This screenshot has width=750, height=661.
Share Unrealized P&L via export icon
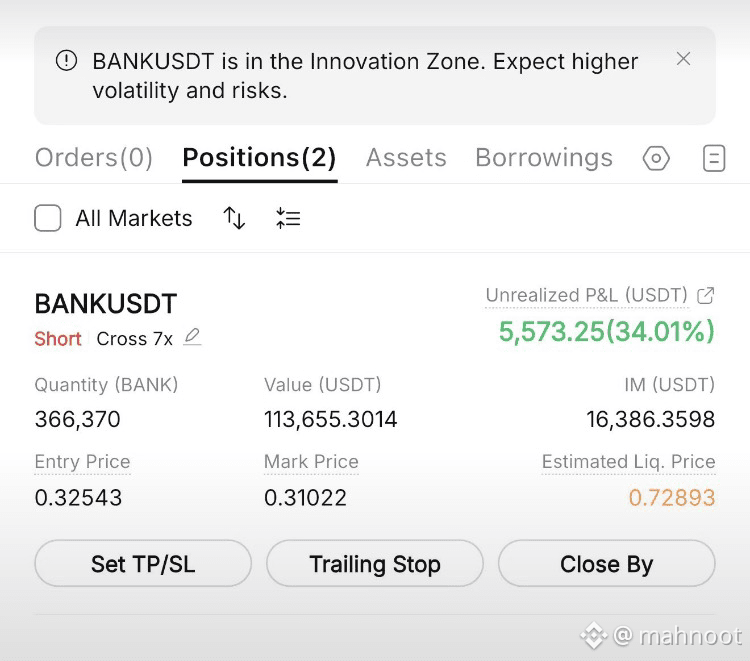pyautogui.click(x=706, y=296)
